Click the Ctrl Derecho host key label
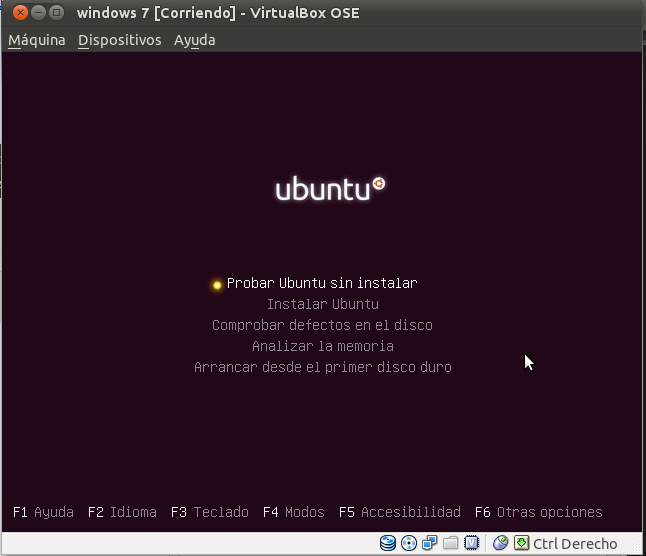646x556 pixels. [575, 544]
